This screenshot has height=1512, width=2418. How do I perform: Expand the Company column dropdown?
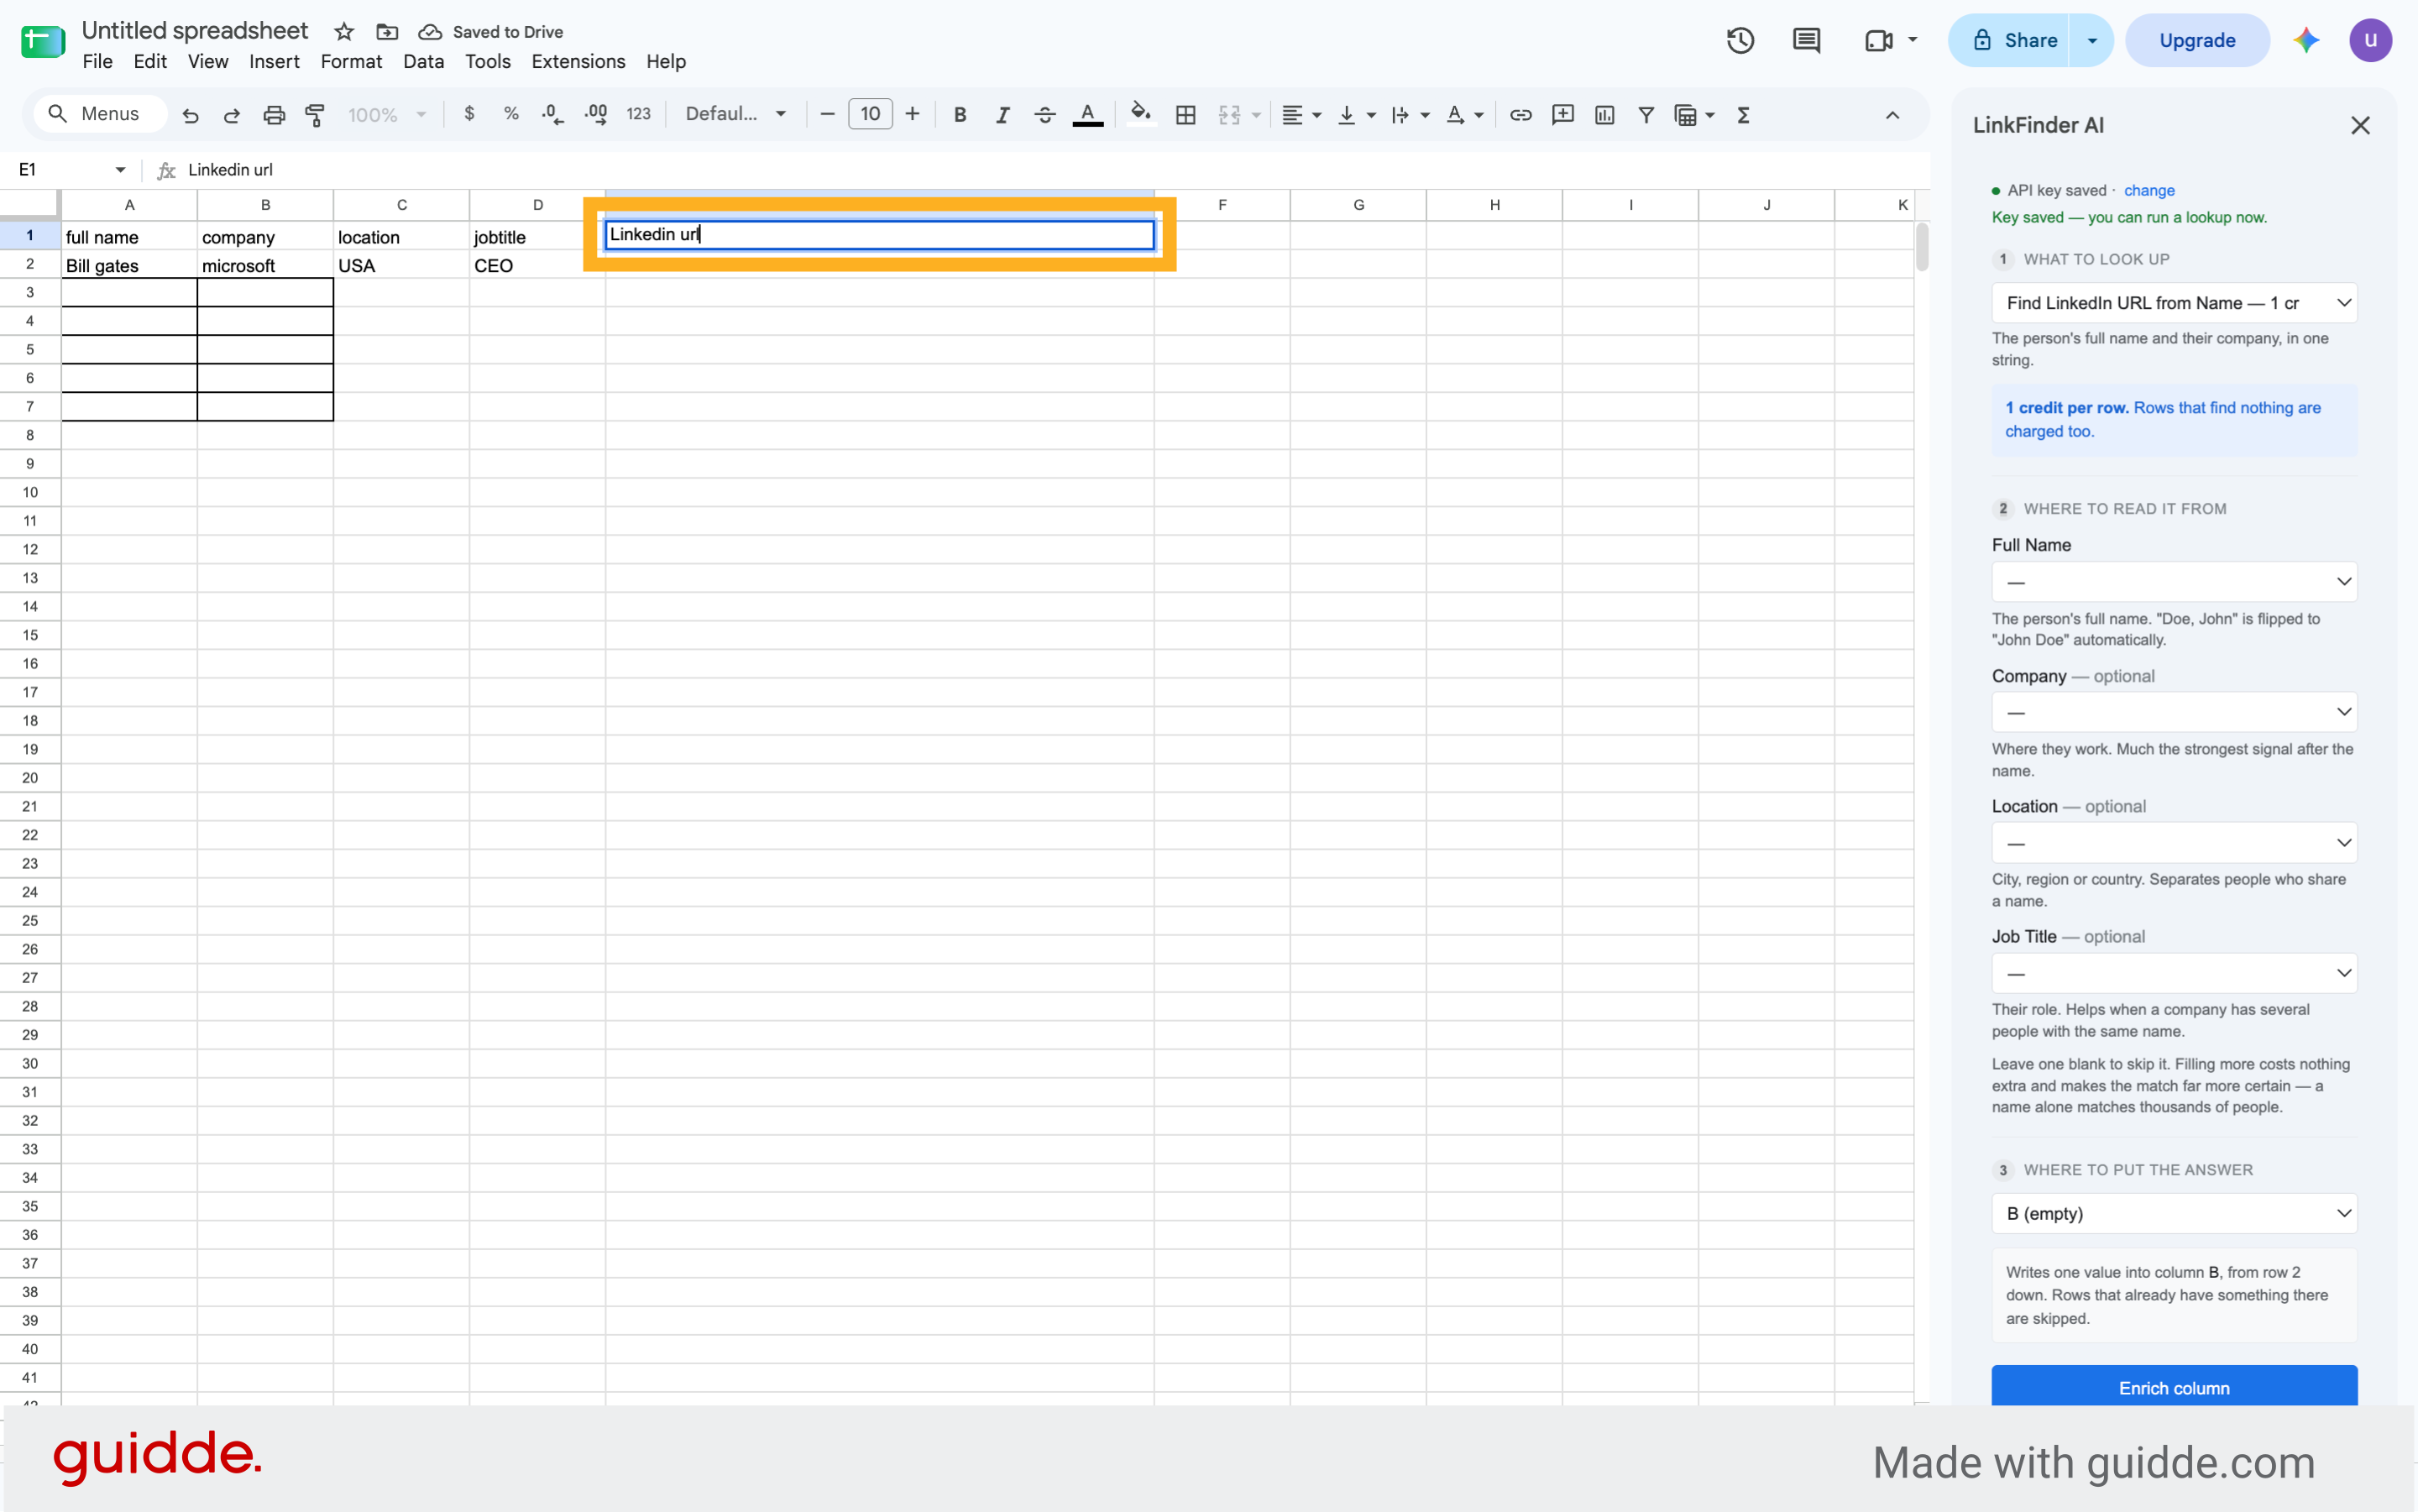point(2174,712)
